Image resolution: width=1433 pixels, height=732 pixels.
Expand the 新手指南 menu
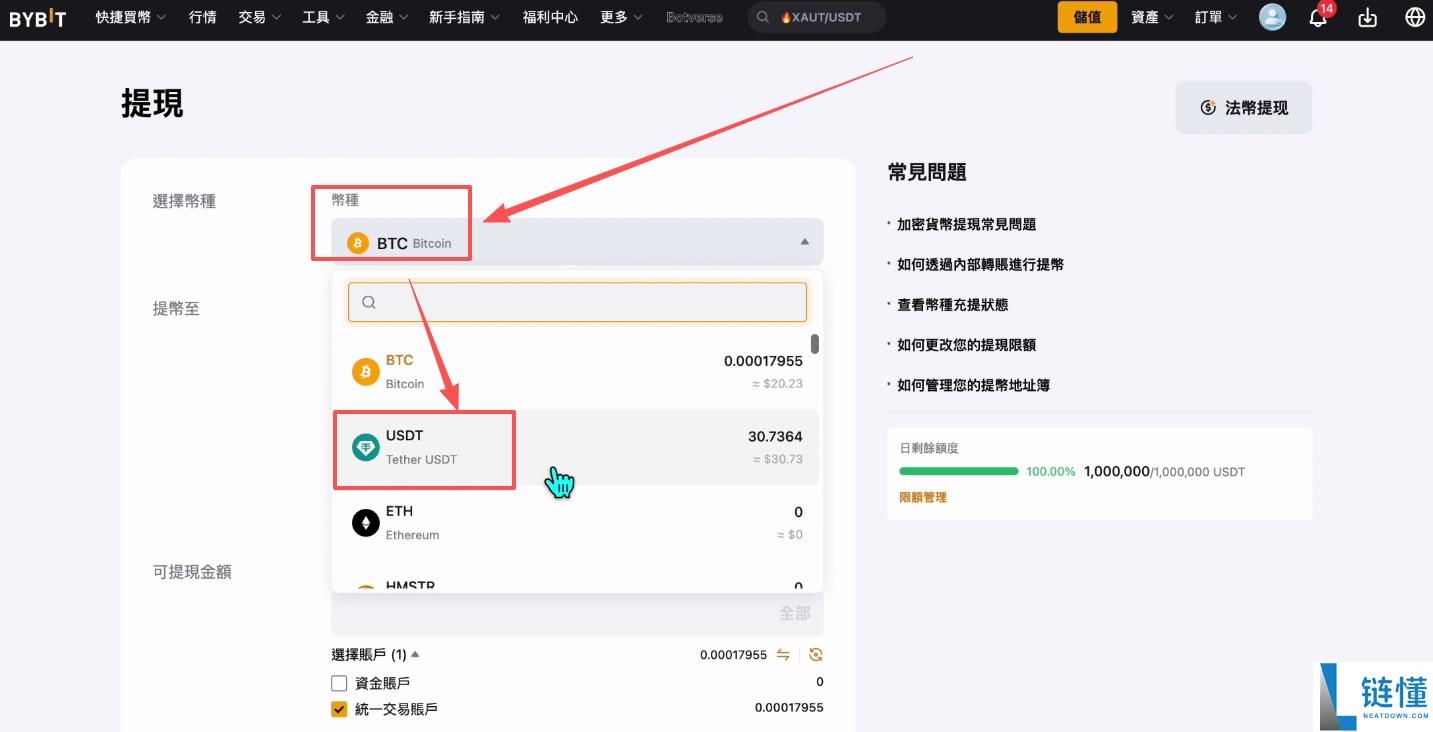click(x=465, y=17)
